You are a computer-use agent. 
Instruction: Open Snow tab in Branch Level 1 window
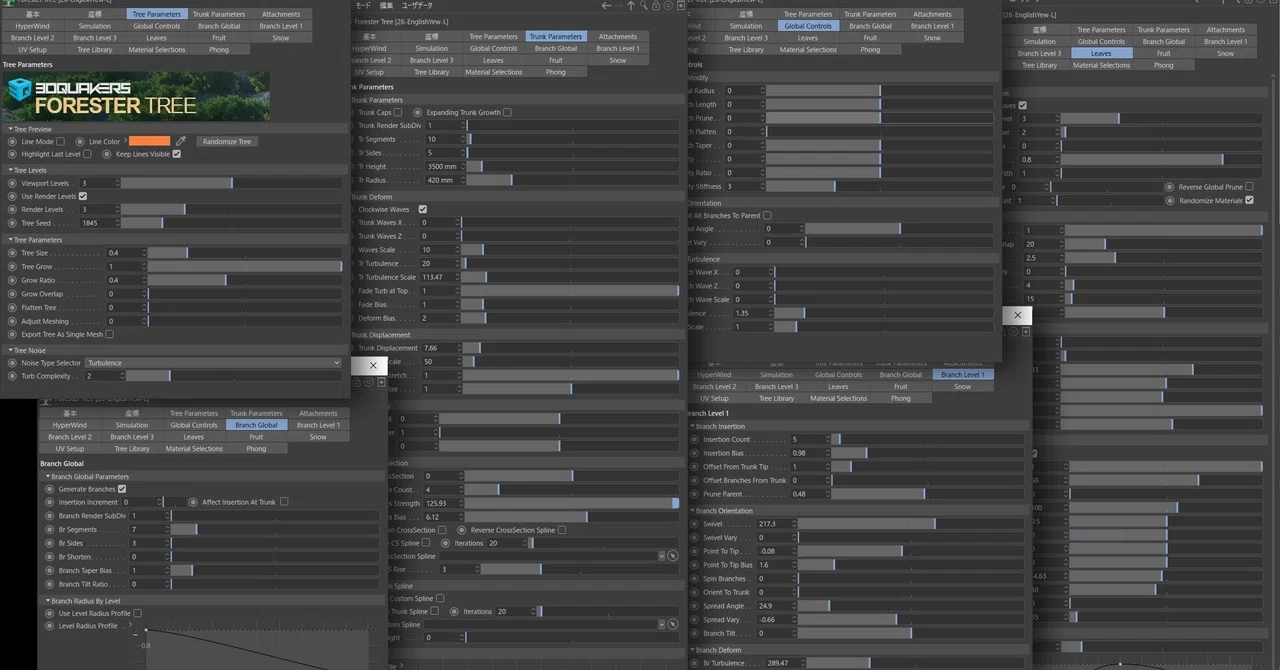962,386
